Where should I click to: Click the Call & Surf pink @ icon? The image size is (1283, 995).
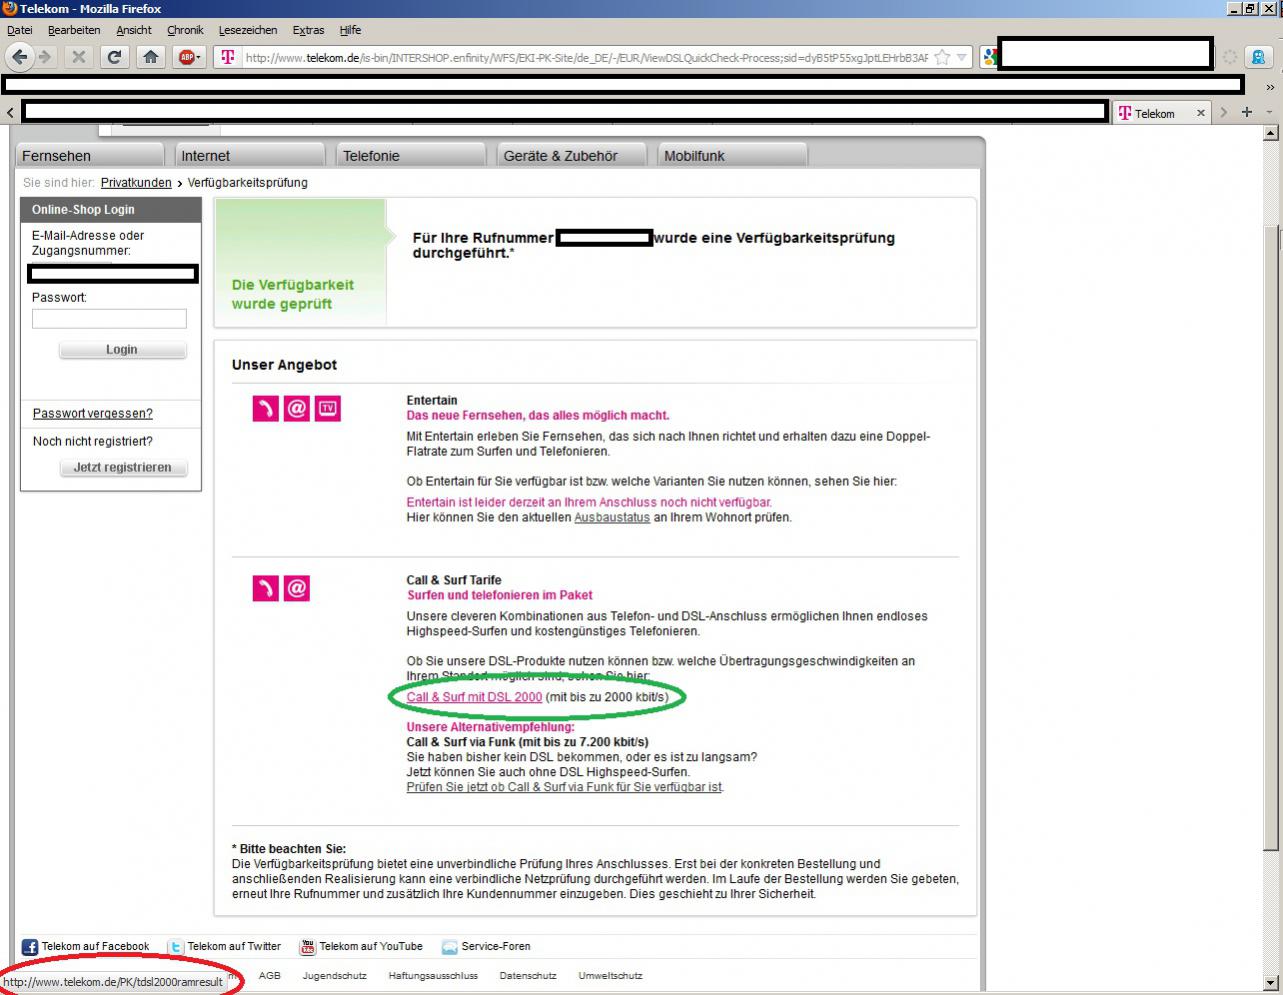296,588
